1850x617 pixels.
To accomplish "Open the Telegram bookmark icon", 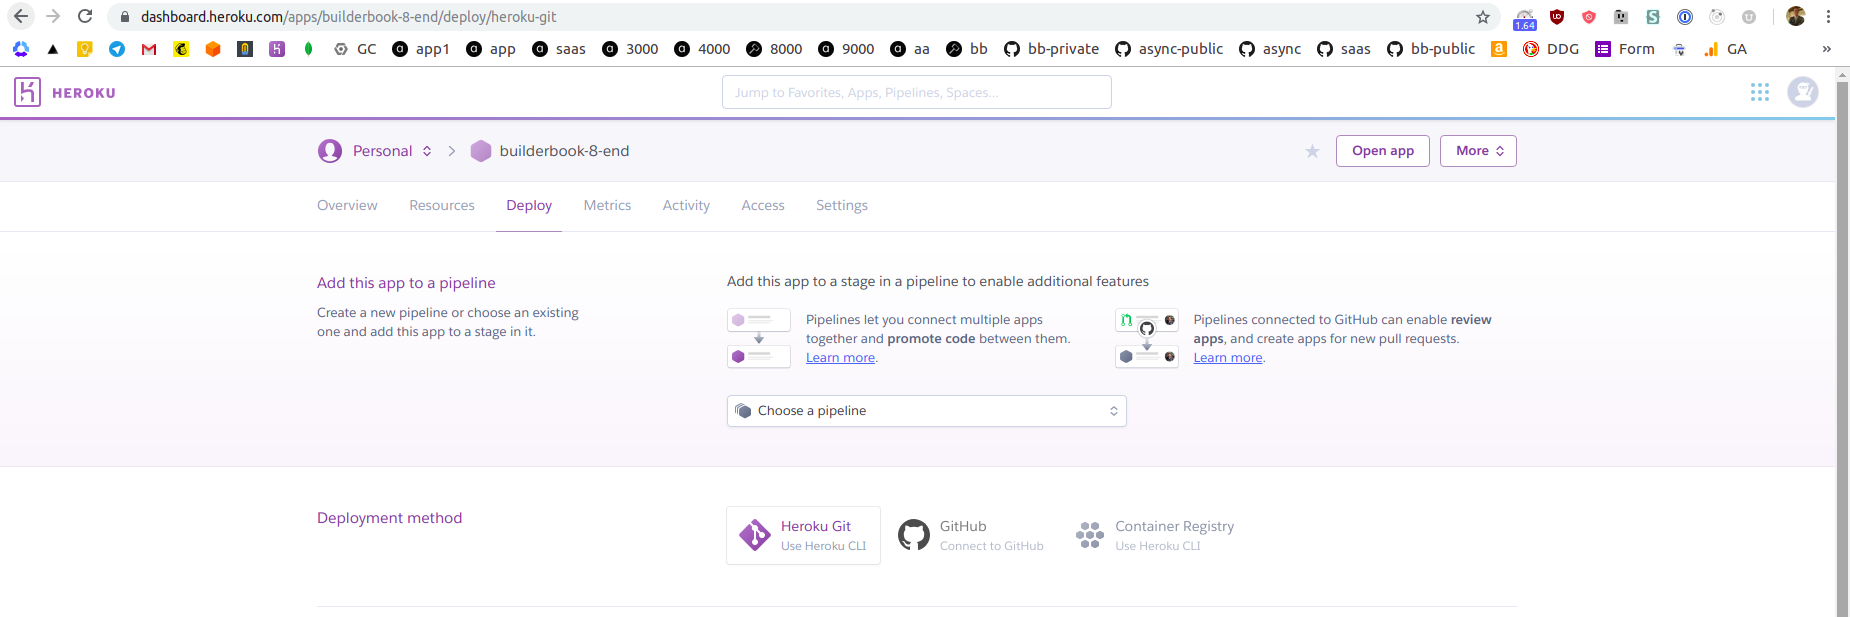I will pyautogui.click(x=117, y=49).
